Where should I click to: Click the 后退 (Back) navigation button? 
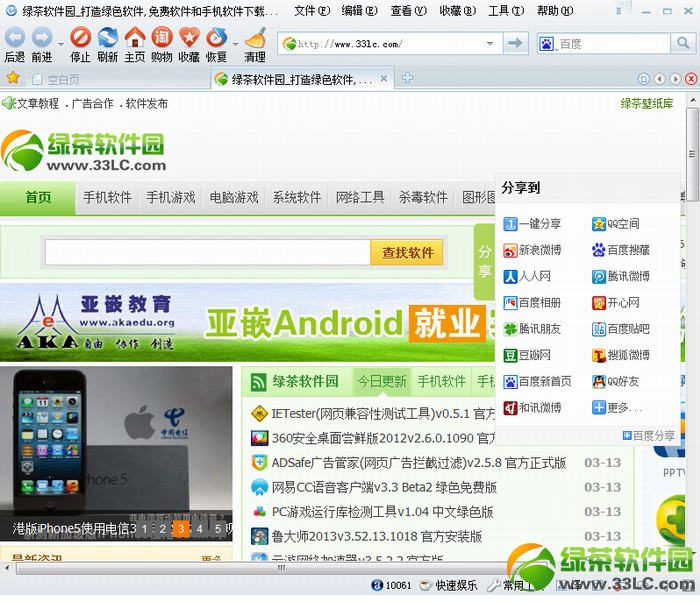[x=14, y=44]
